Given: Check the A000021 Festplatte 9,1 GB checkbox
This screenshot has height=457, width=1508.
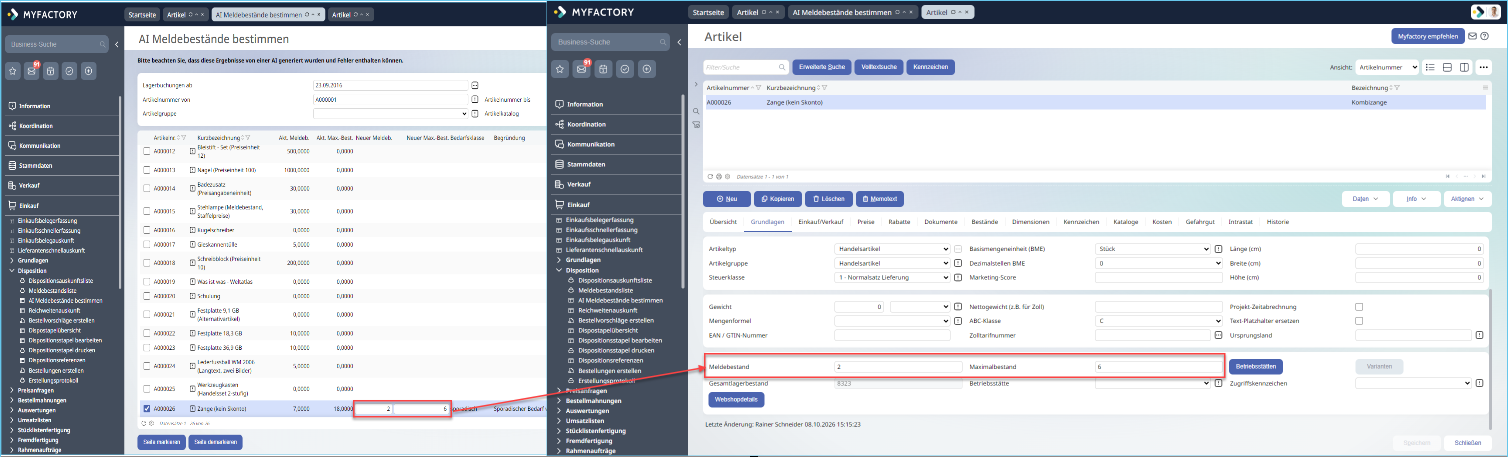Looking at the screenshot, I should 147,314.
